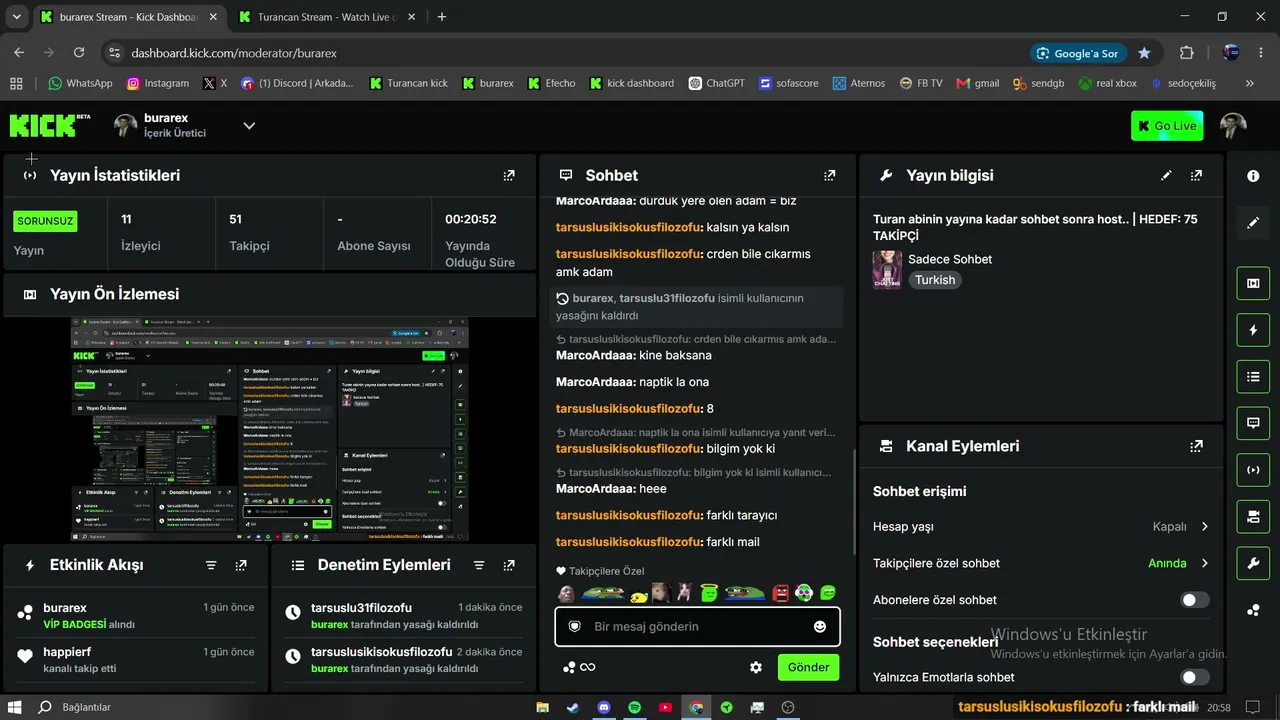Open chat settings gear icon

(x=756, y=667)
